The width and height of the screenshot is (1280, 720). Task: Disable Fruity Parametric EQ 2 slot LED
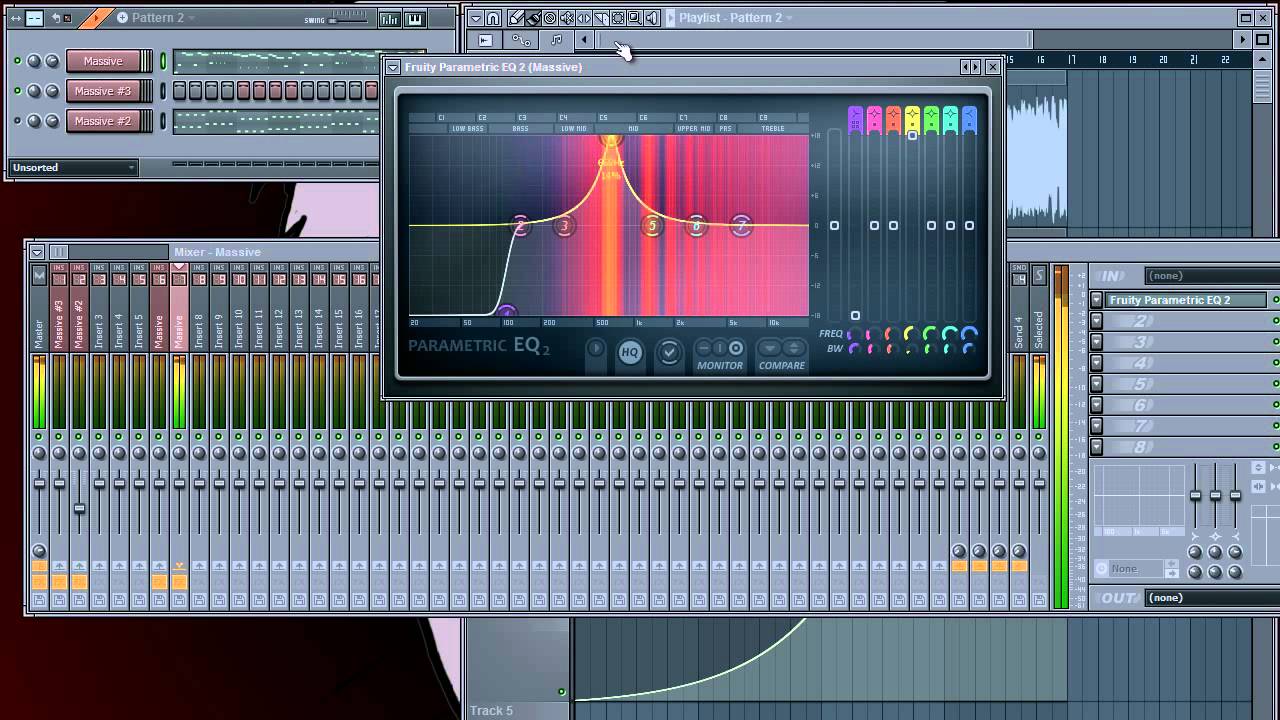coord(1275,300)
